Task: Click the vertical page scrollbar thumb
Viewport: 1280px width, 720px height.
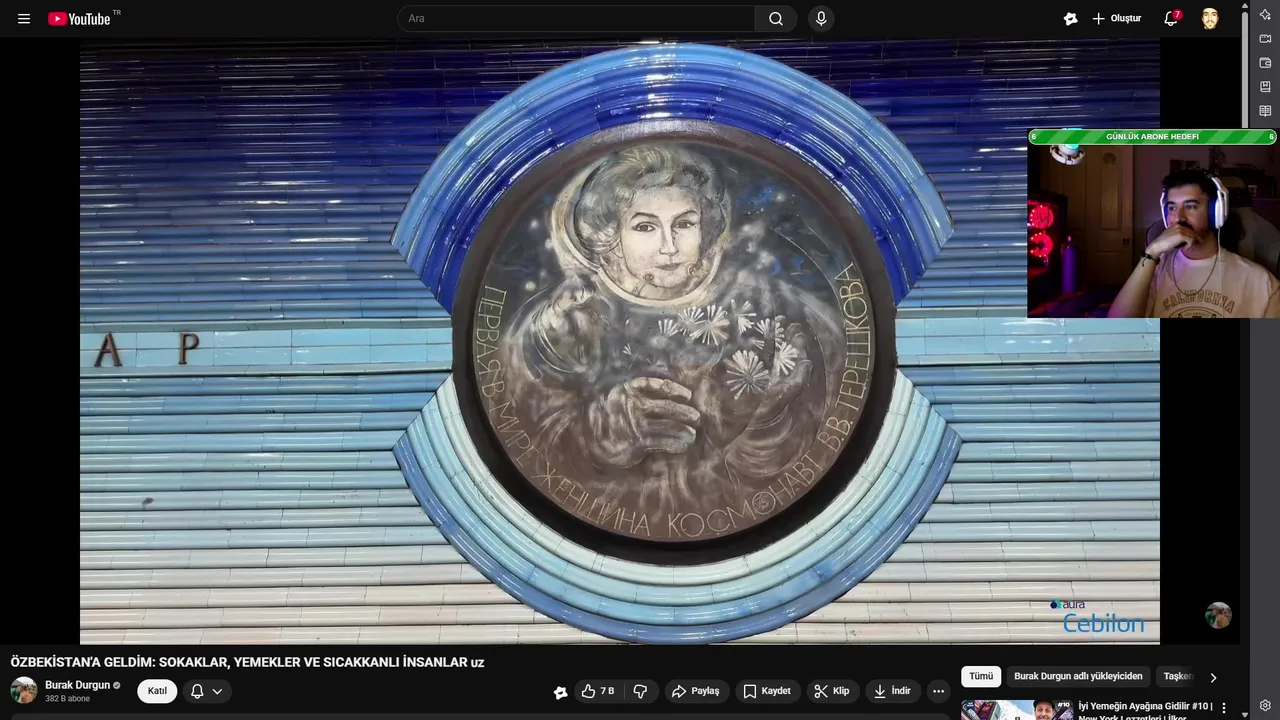Action: [1245, 70]
